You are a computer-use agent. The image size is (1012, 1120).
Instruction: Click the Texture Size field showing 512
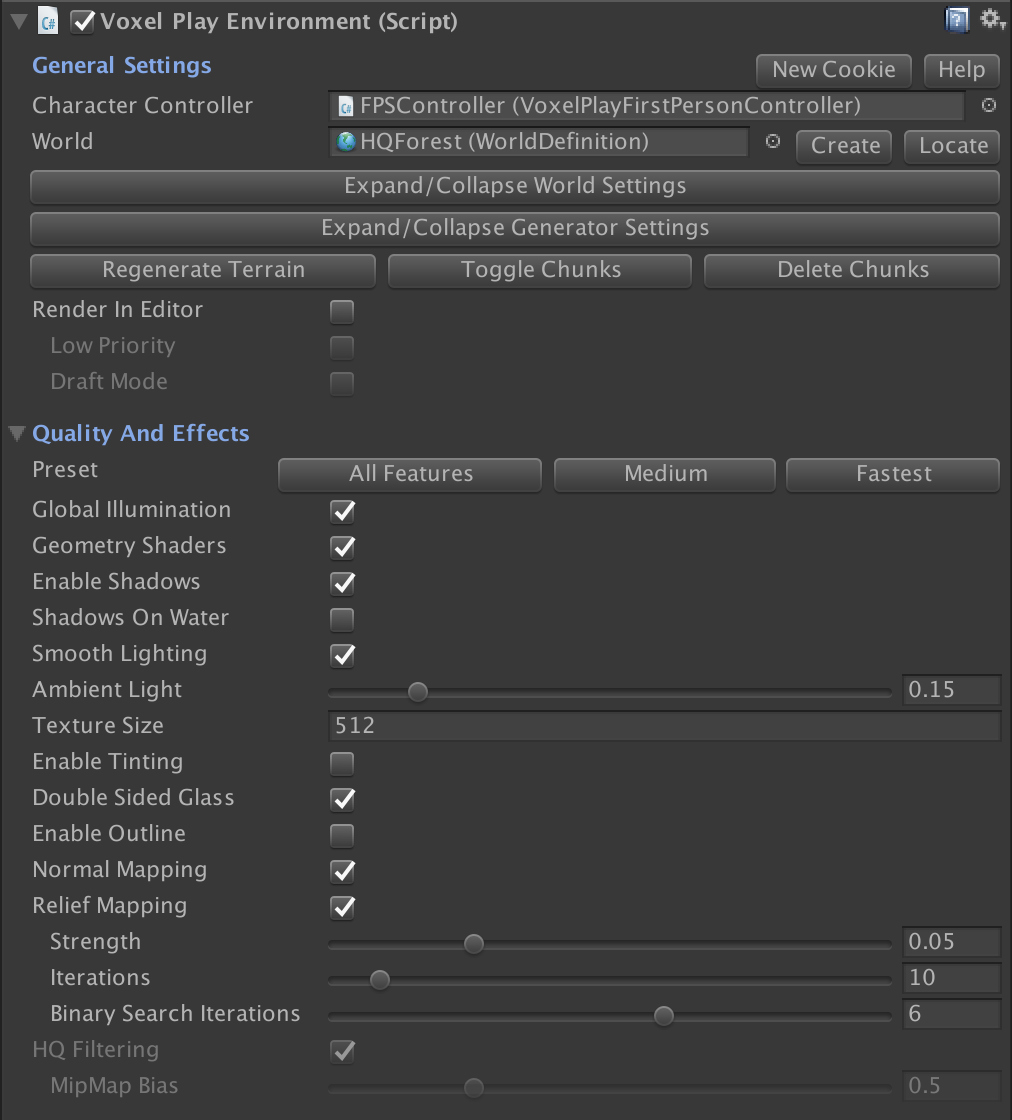(664, 726)
